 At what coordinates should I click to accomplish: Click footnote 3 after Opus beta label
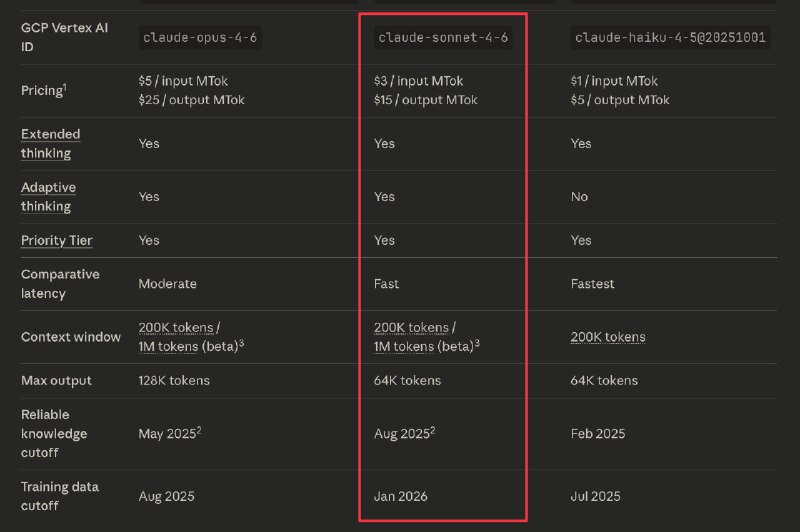(x=241, y=343)
